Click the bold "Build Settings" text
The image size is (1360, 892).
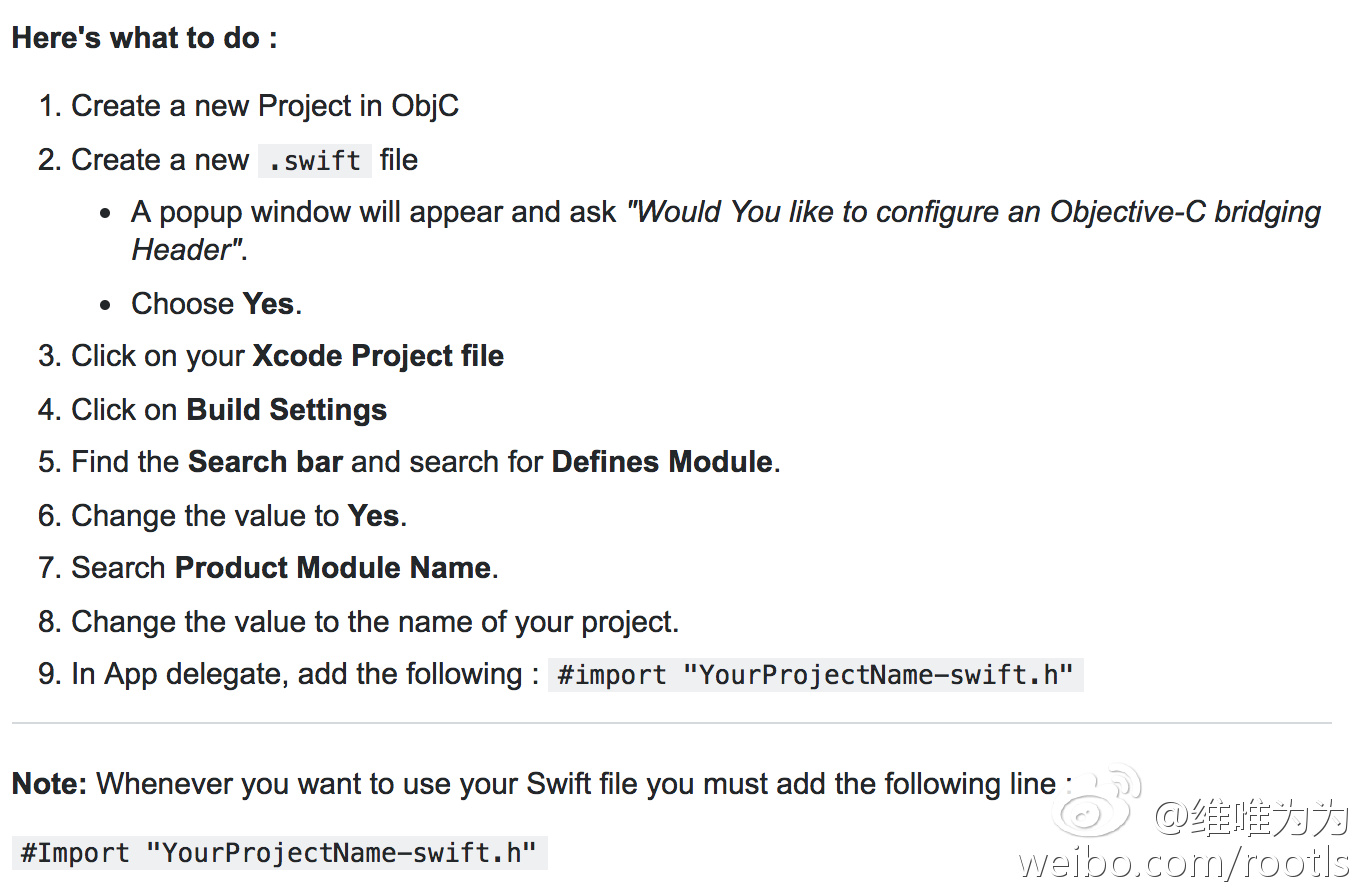point(287,410)
